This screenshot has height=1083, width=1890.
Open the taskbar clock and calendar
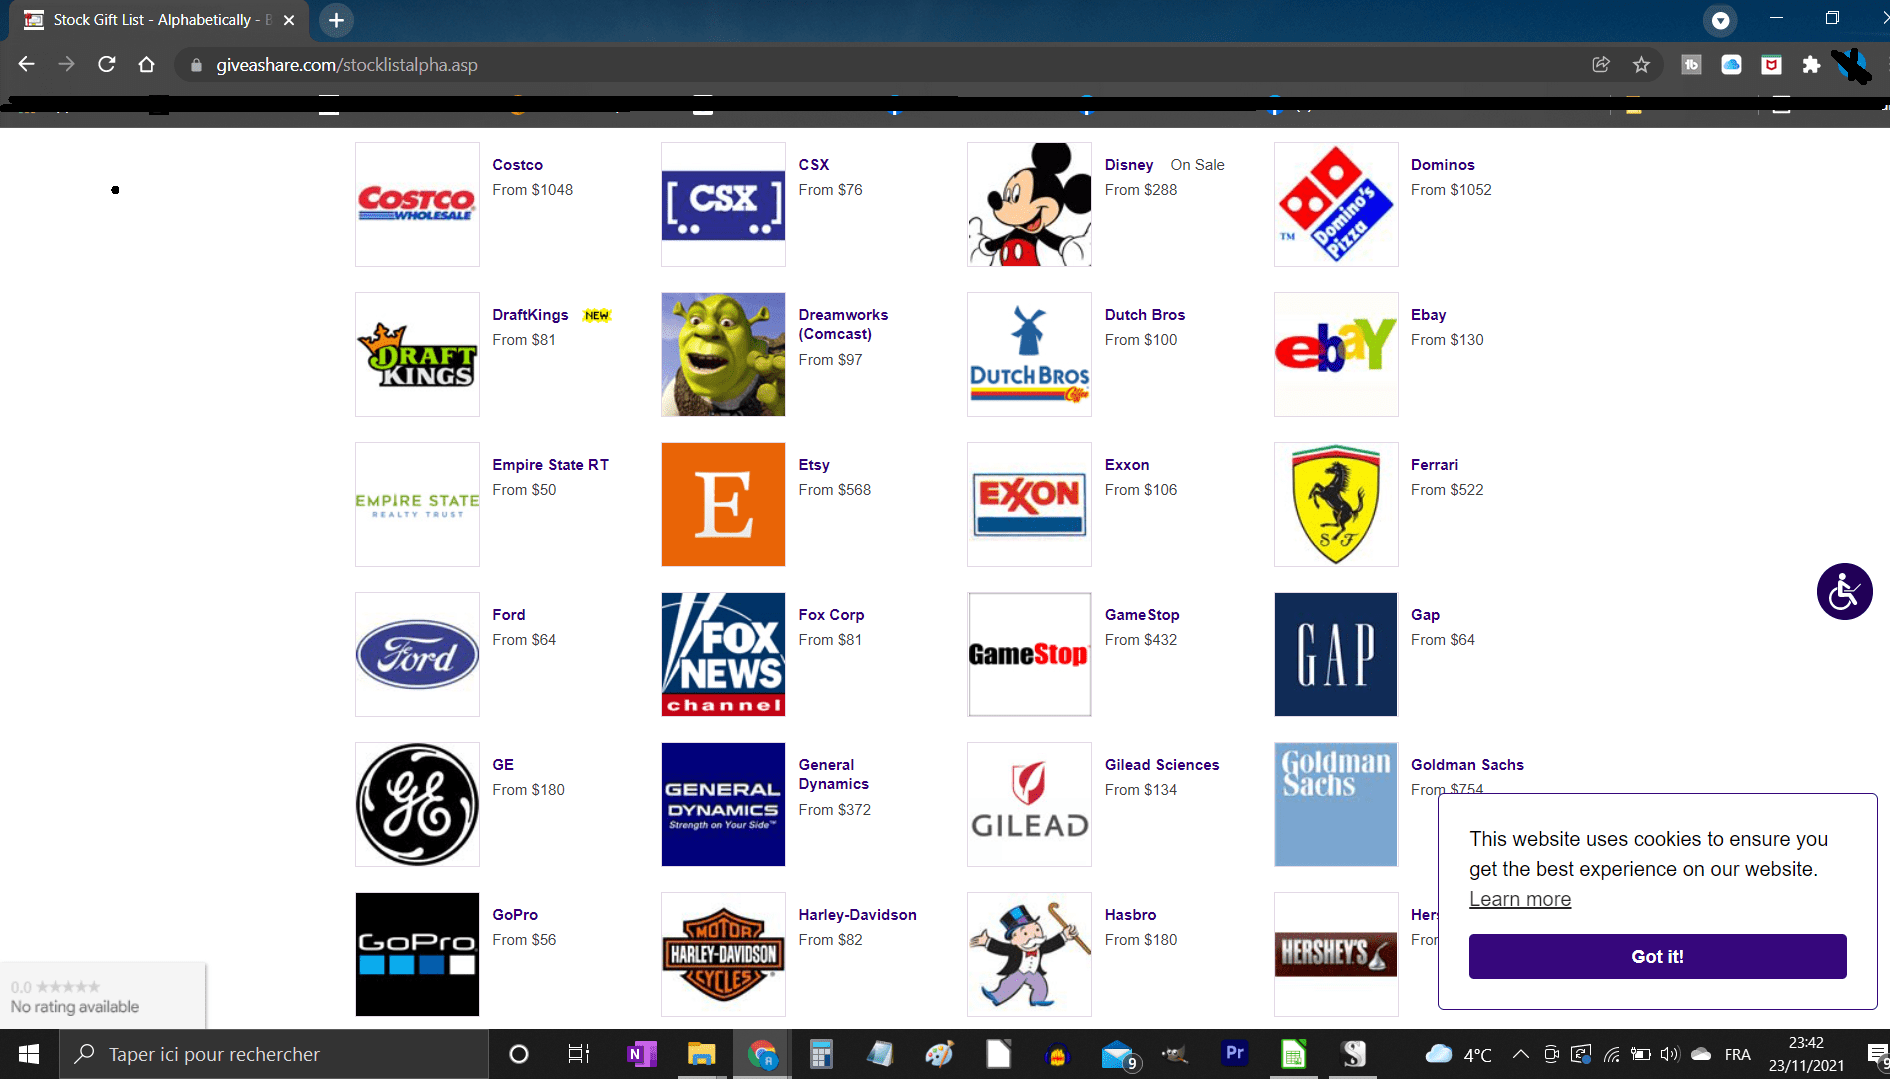(x=1806, y=1054)
